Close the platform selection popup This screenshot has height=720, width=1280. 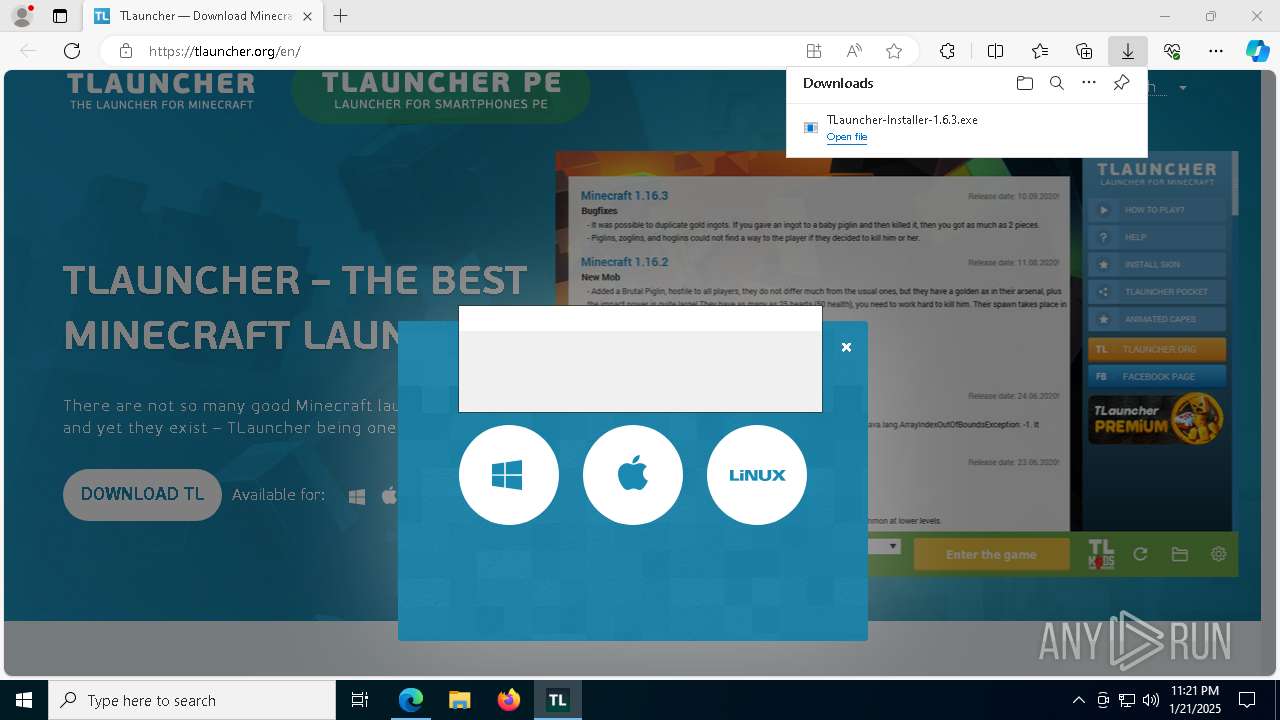[846, 347]
